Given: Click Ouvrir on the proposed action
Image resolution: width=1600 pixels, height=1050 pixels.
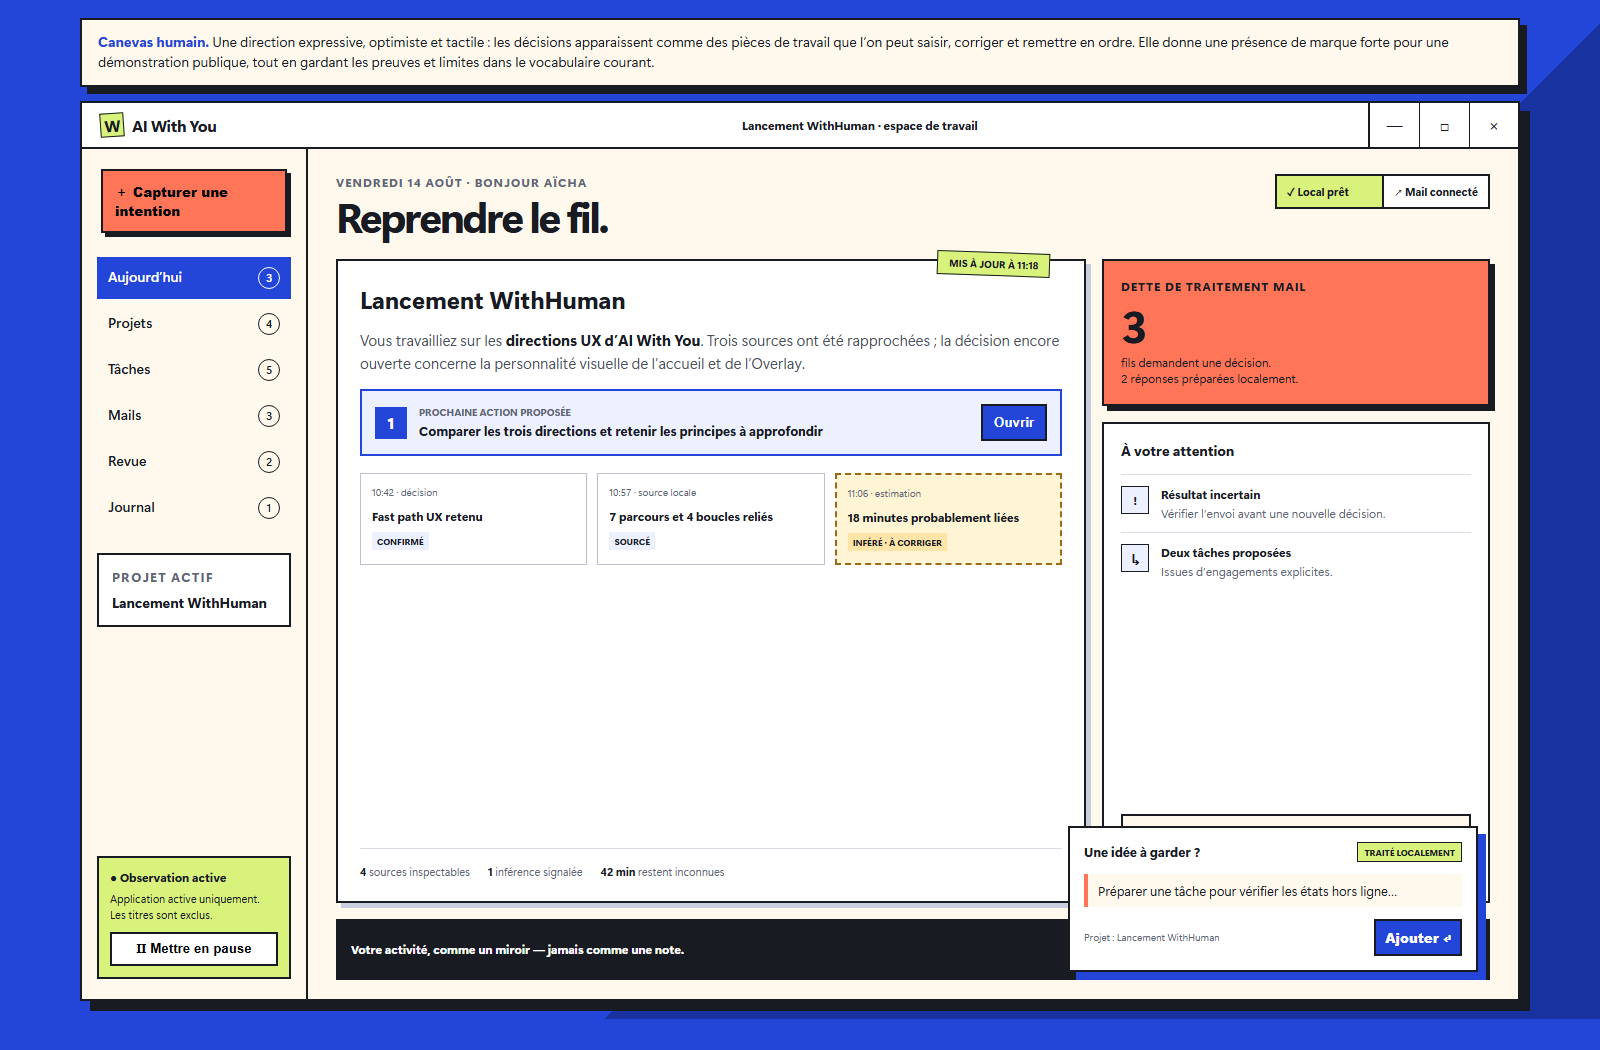Looking at the screenshot, I should click(1014, 423).
